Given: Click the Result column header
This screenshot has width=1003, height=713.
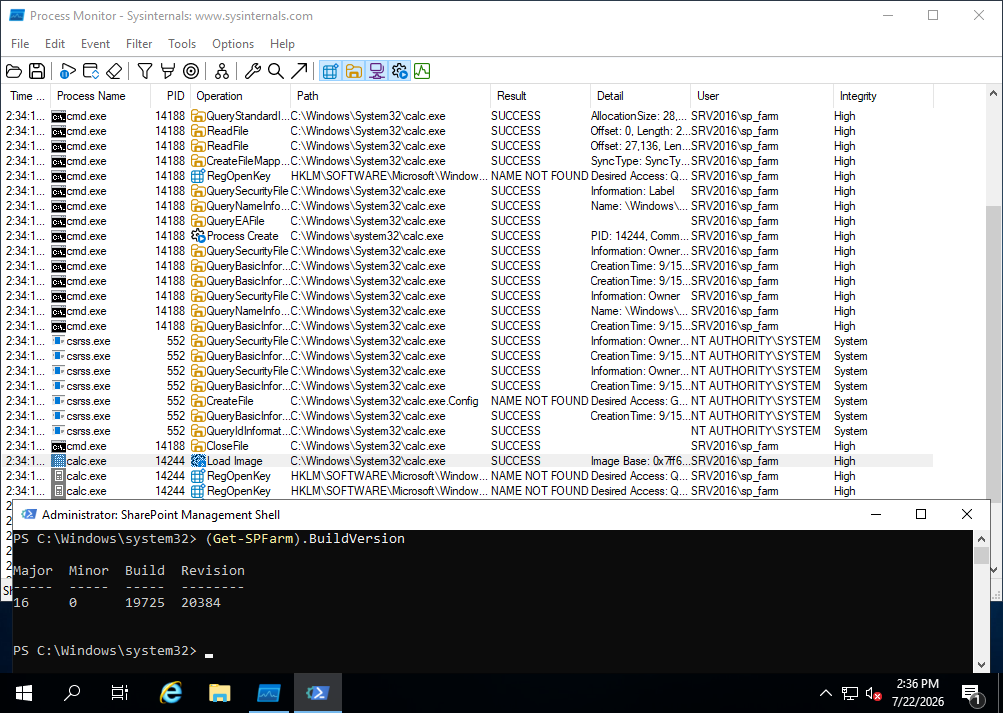Looking at the screenshot, I should 540,96.
